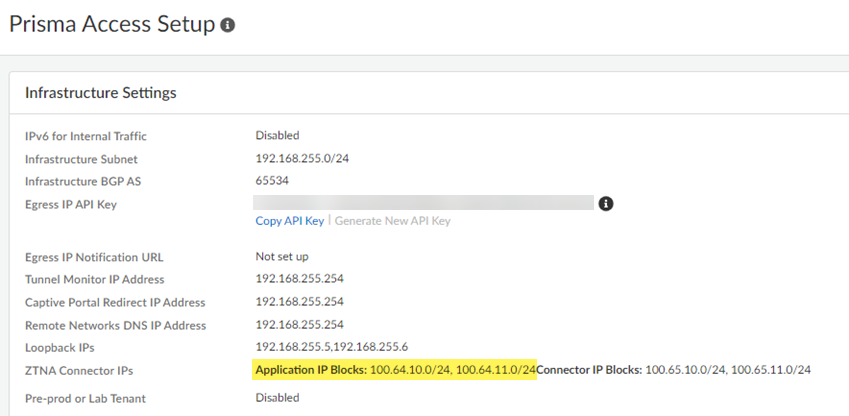
Task: Click the masked Egress IP API Key field
Action: [424, 203]
